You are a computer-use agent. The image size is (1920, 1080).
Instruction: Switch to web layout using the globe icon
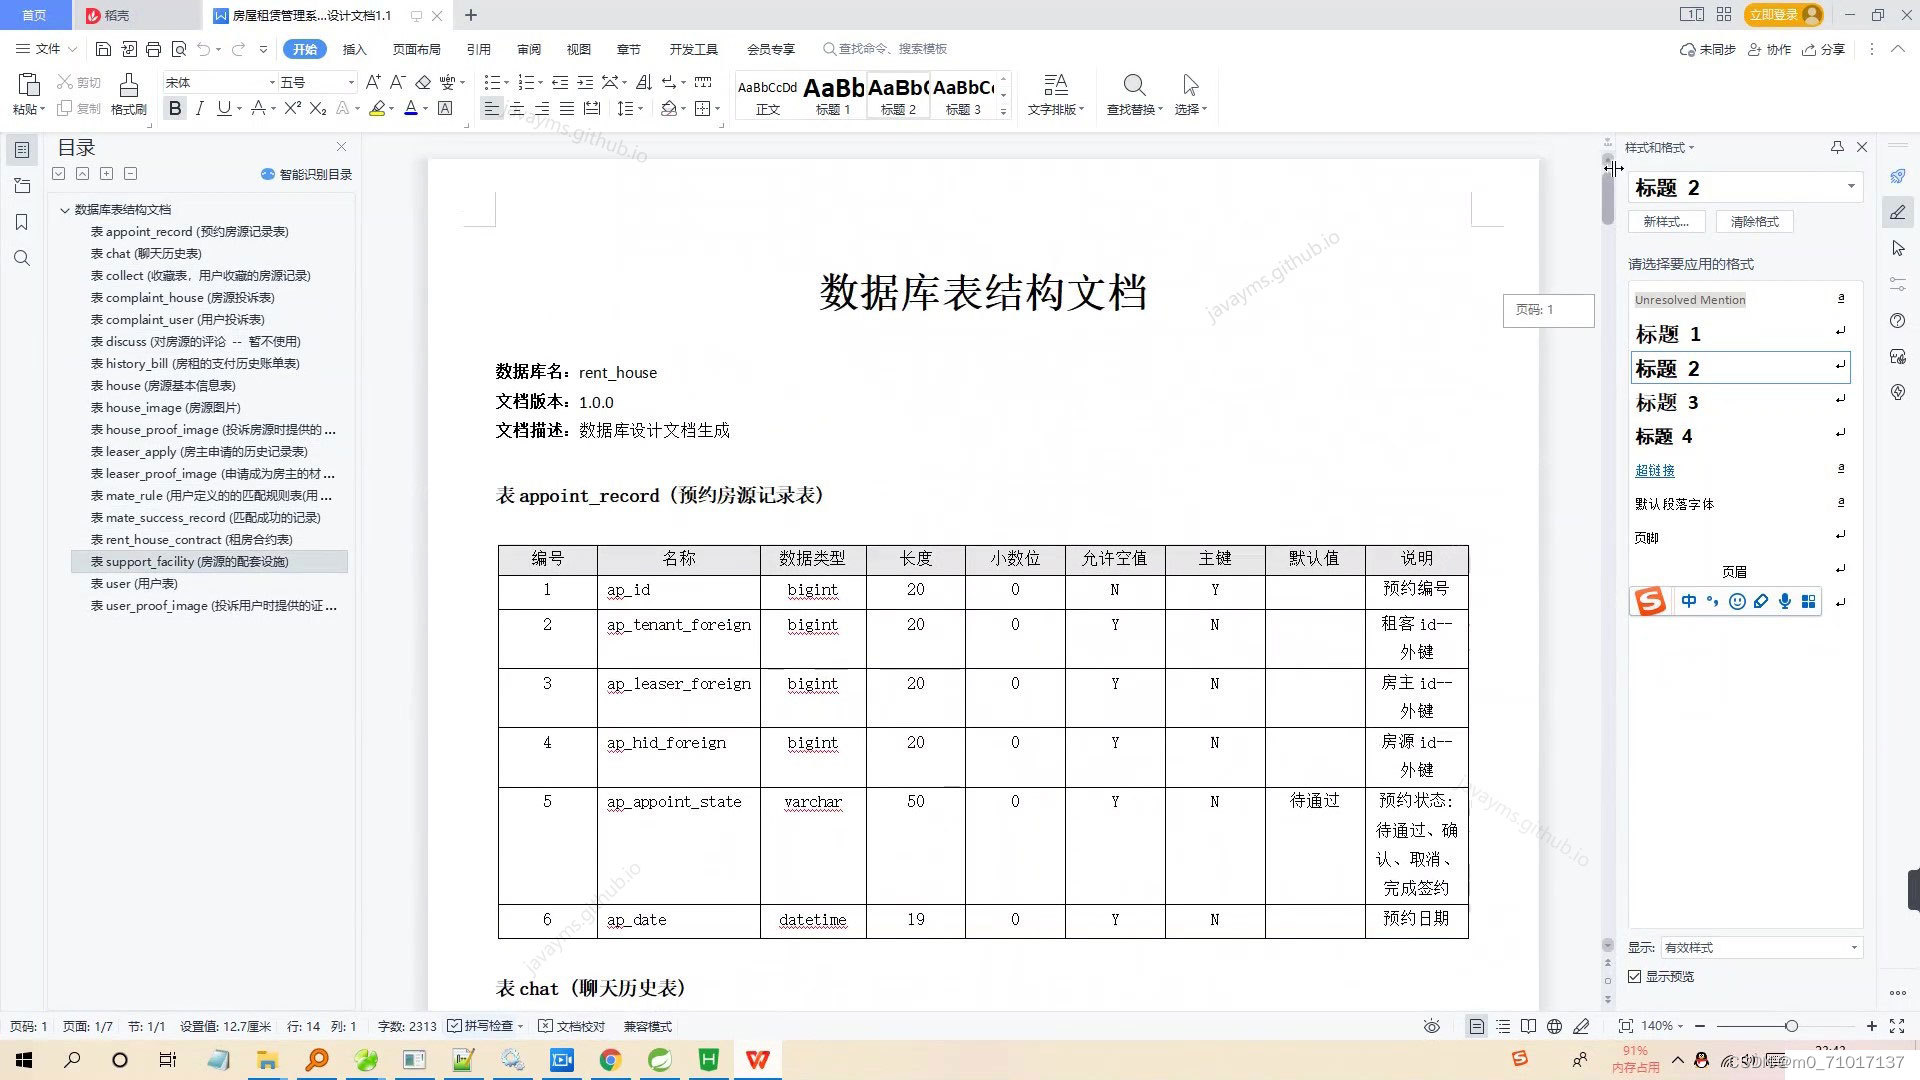(1554, 1026)
